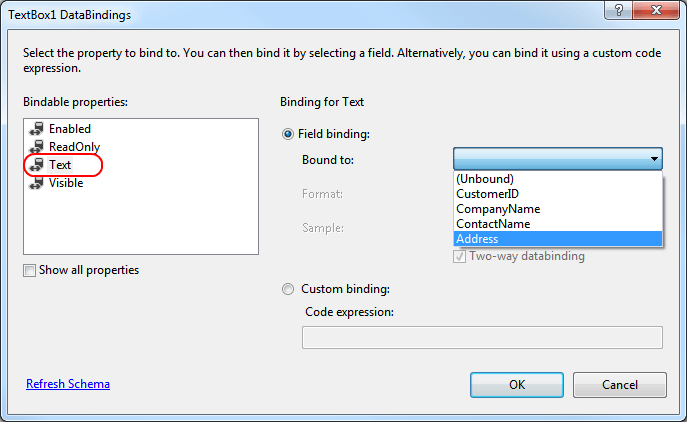Click the Code expression text field
The width and height of the screenshot is (687, 422).
(x=482, y=337)
